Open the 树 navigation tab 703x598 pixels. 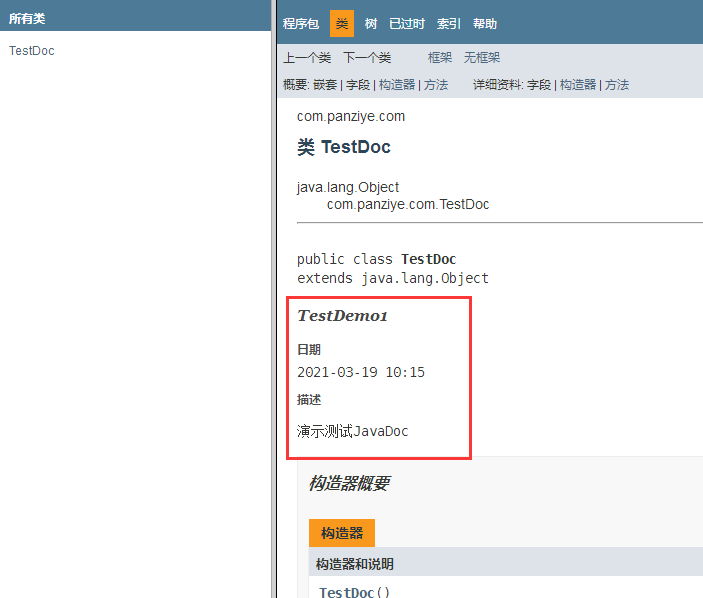click(x=370, y=23)
